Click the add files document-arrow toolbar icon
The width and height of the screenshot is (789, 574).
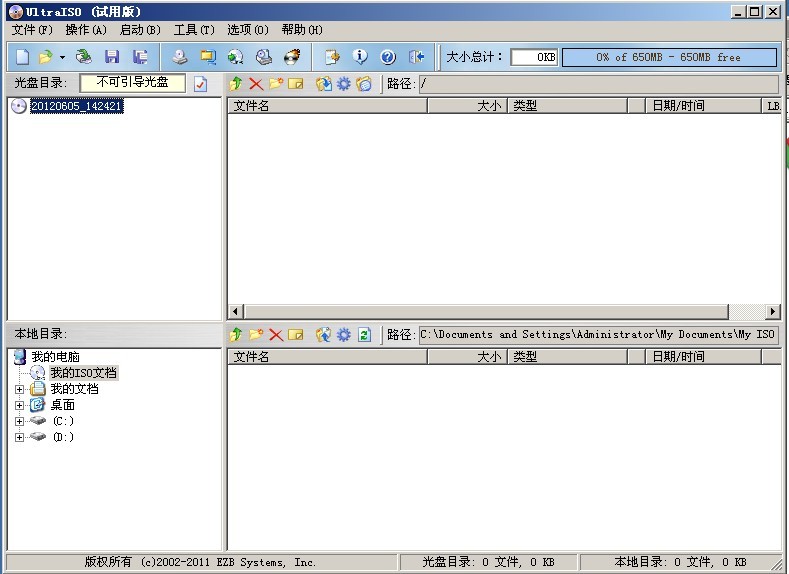332,57
